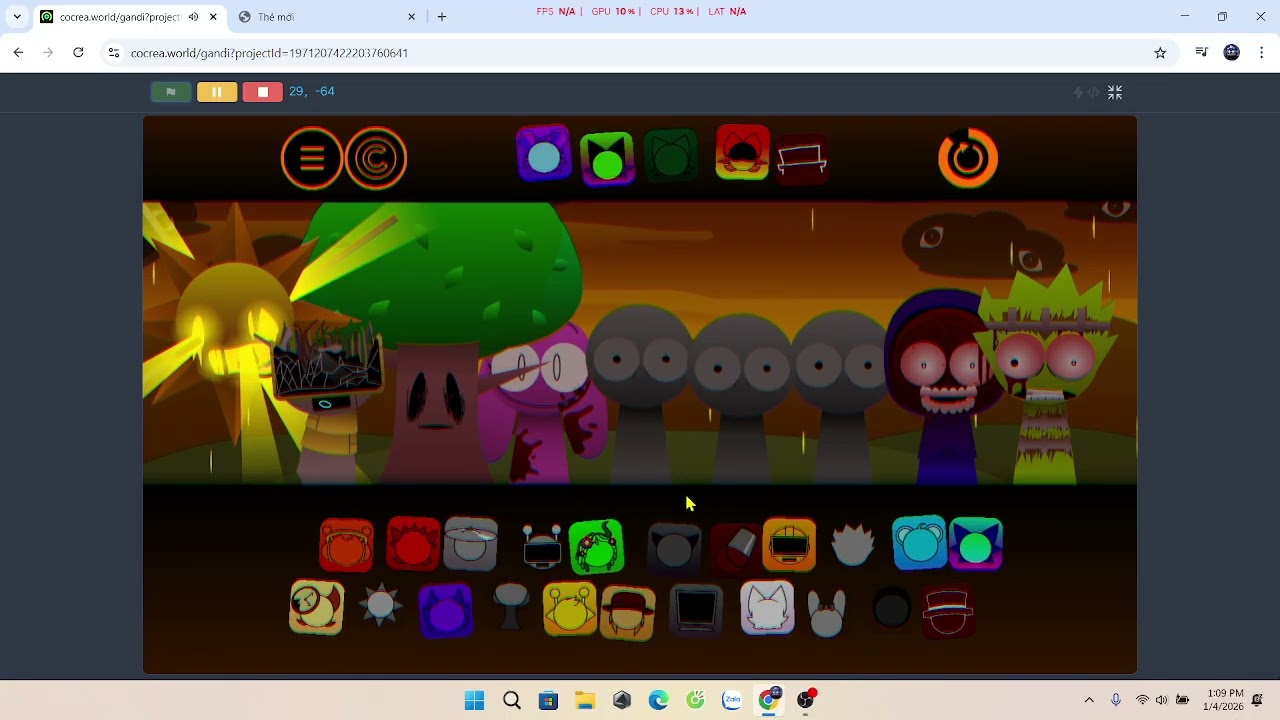The image size is (1280, 720).
Task: Select the top-row green circle with black ears icon
Action: 607,158
